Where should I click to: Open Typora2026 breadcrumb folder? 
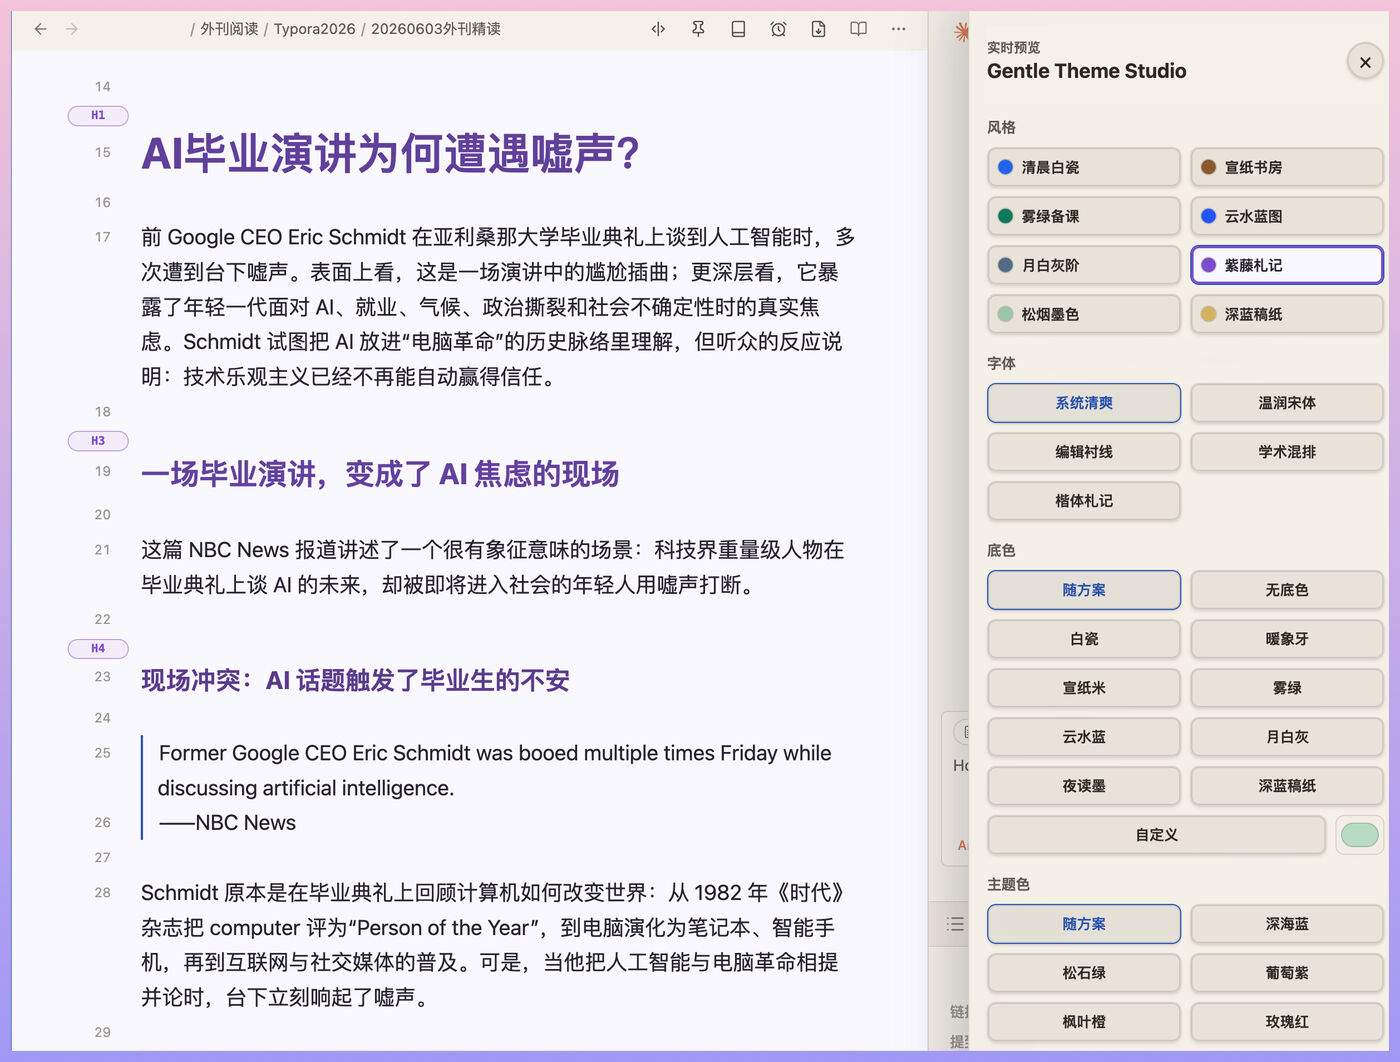point(314,29)
